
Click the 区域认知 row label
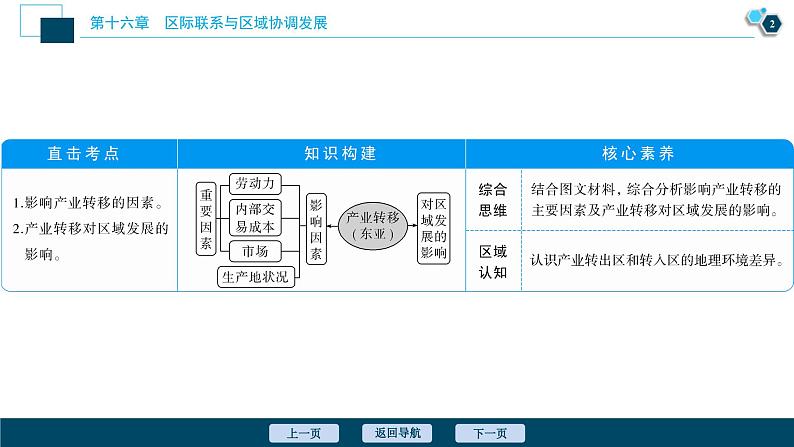pos(493,262)
